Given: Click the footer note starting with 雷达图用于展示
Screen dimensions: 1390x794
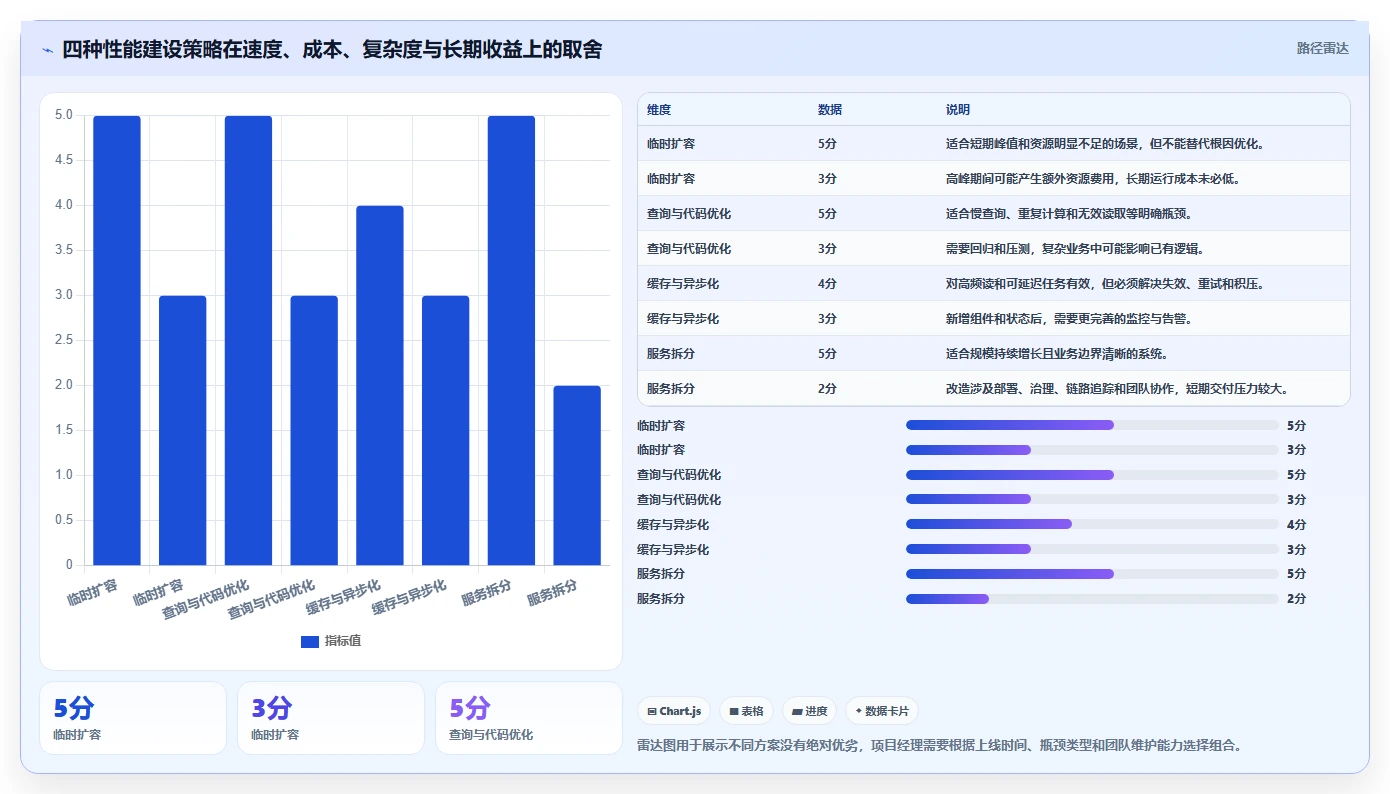Looking at the screenshot, I should 939,745.
